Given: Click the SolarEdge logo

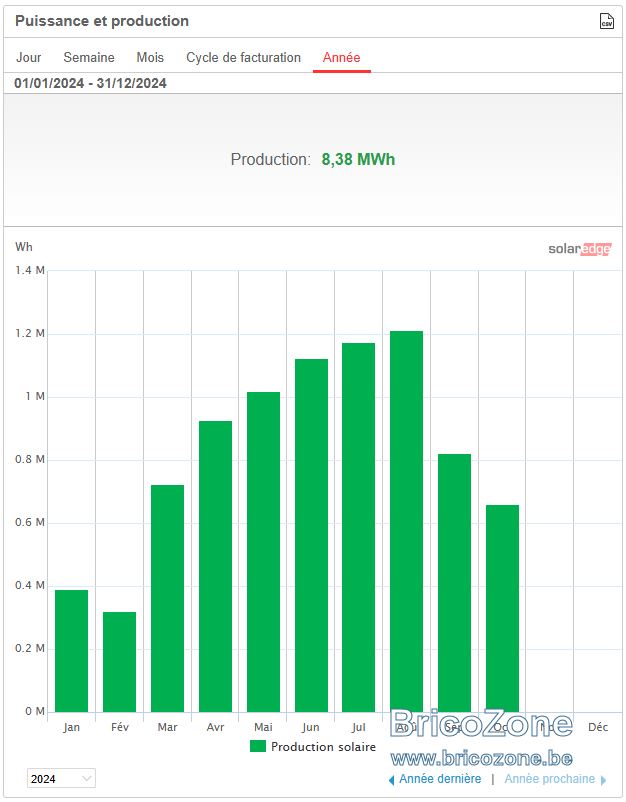Looking at the screenshot, I should pyautogui.click(x=579, y=249).
